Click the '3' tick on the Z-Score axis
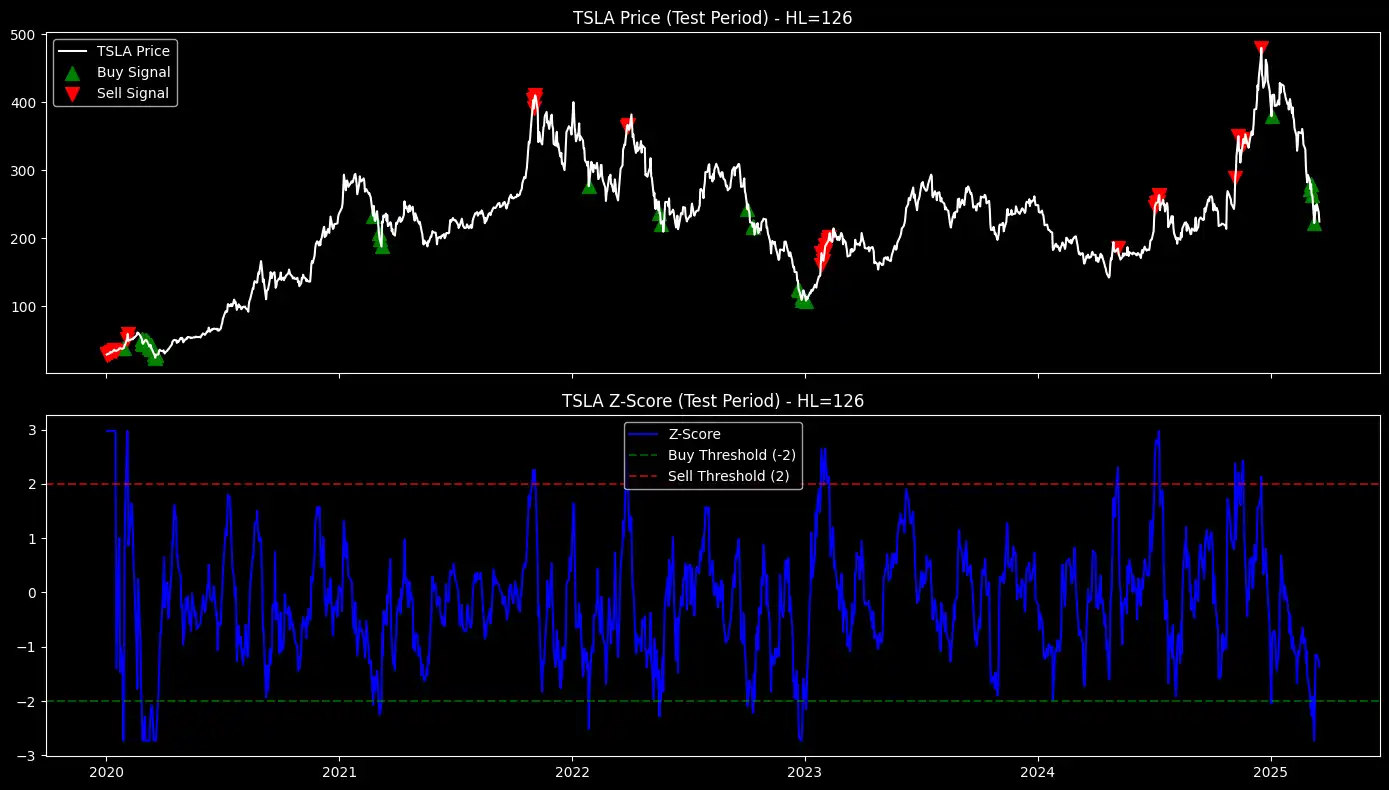Viewport: 1389px width, 790px height. pyautogui.click(x=32, y=430)
